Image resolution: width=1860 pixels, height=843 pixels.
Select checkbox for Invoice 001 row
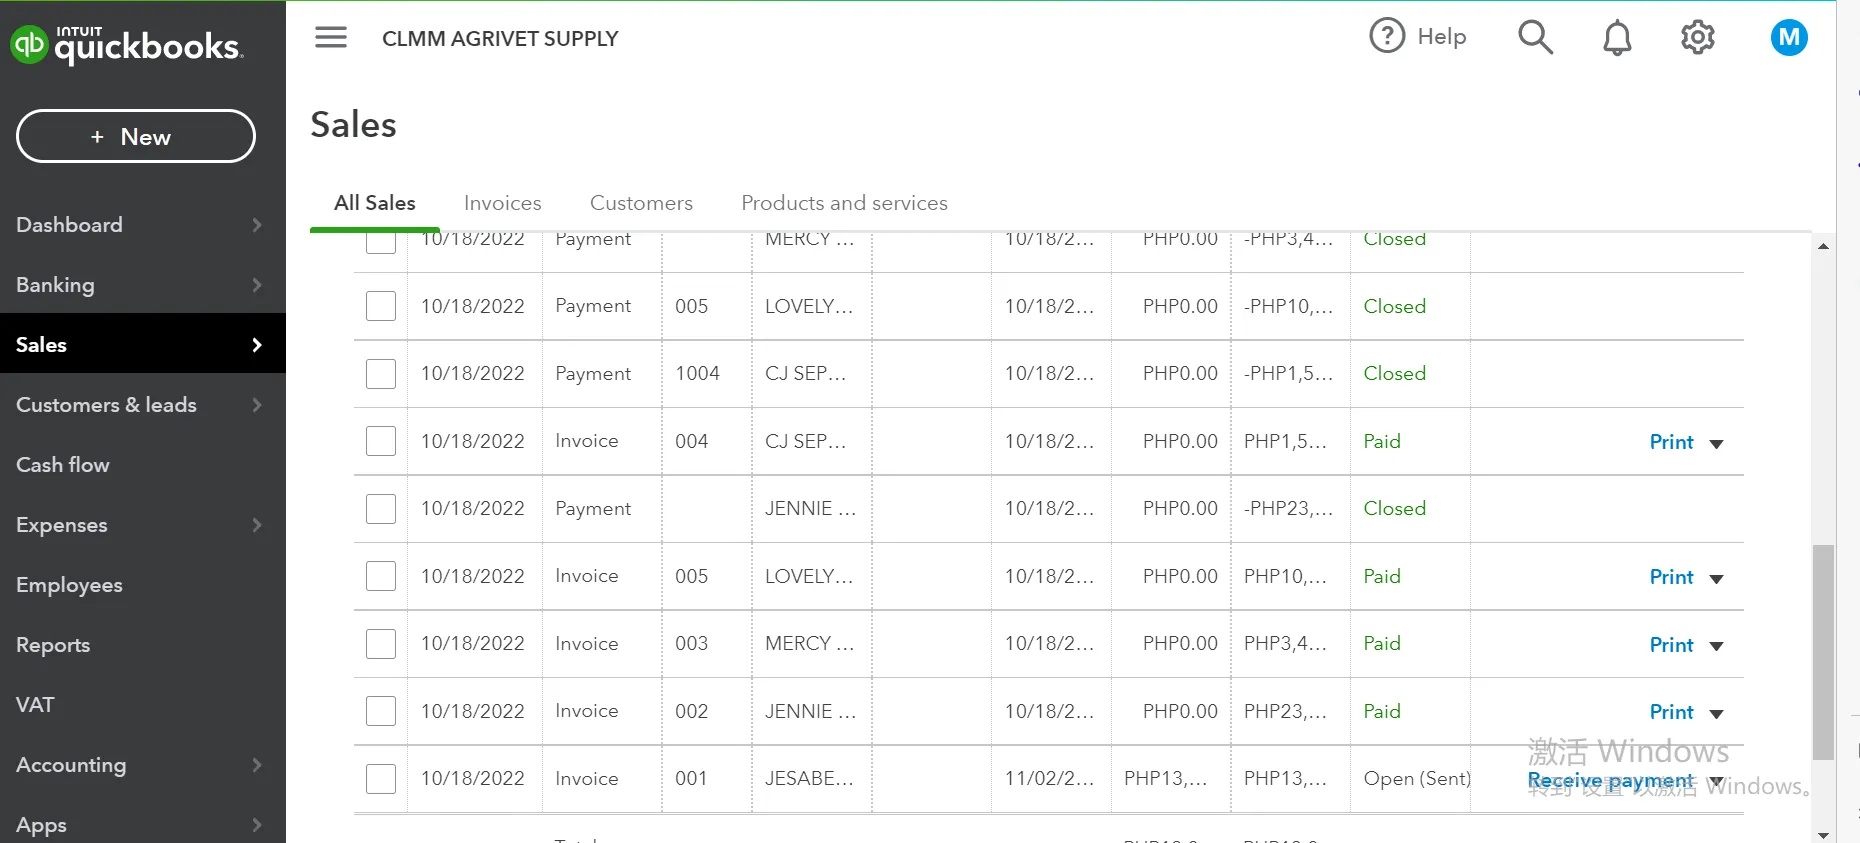pos(381,779)
